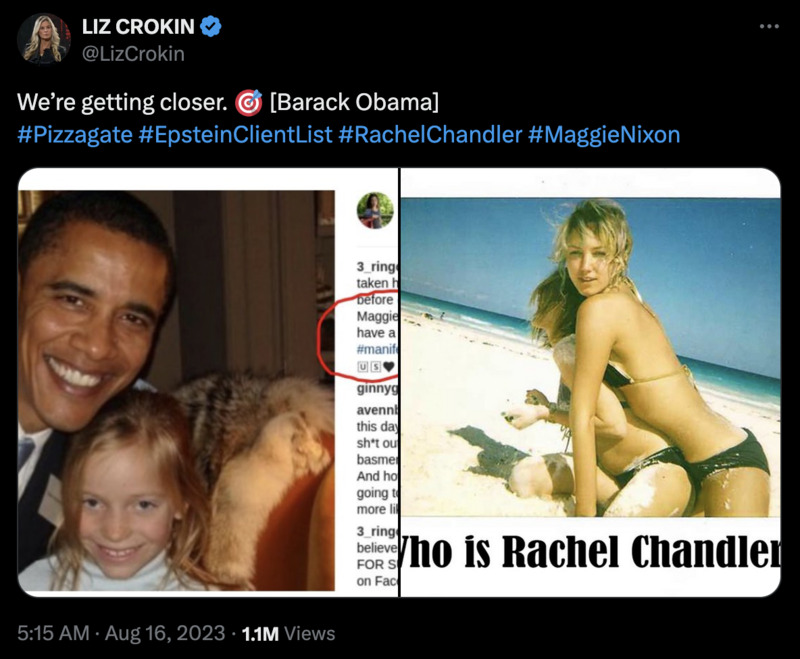Viewport: 800px width, 659px height.
Task: Click the 1.1M Views counter
Action: [288, 633]
